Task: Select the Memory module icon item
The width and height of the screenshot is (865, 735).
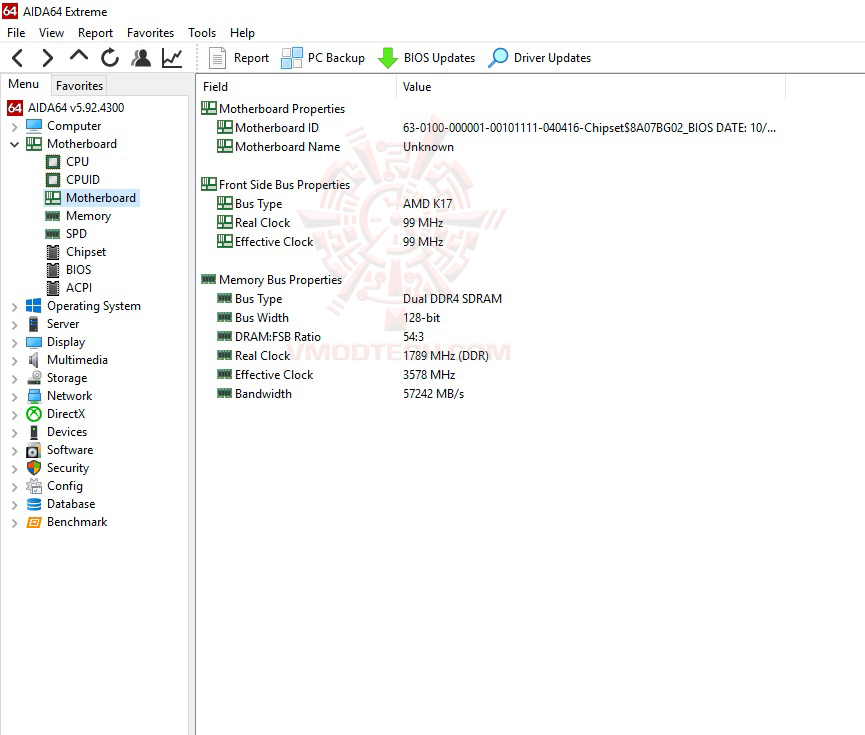Action: (53, 216)
